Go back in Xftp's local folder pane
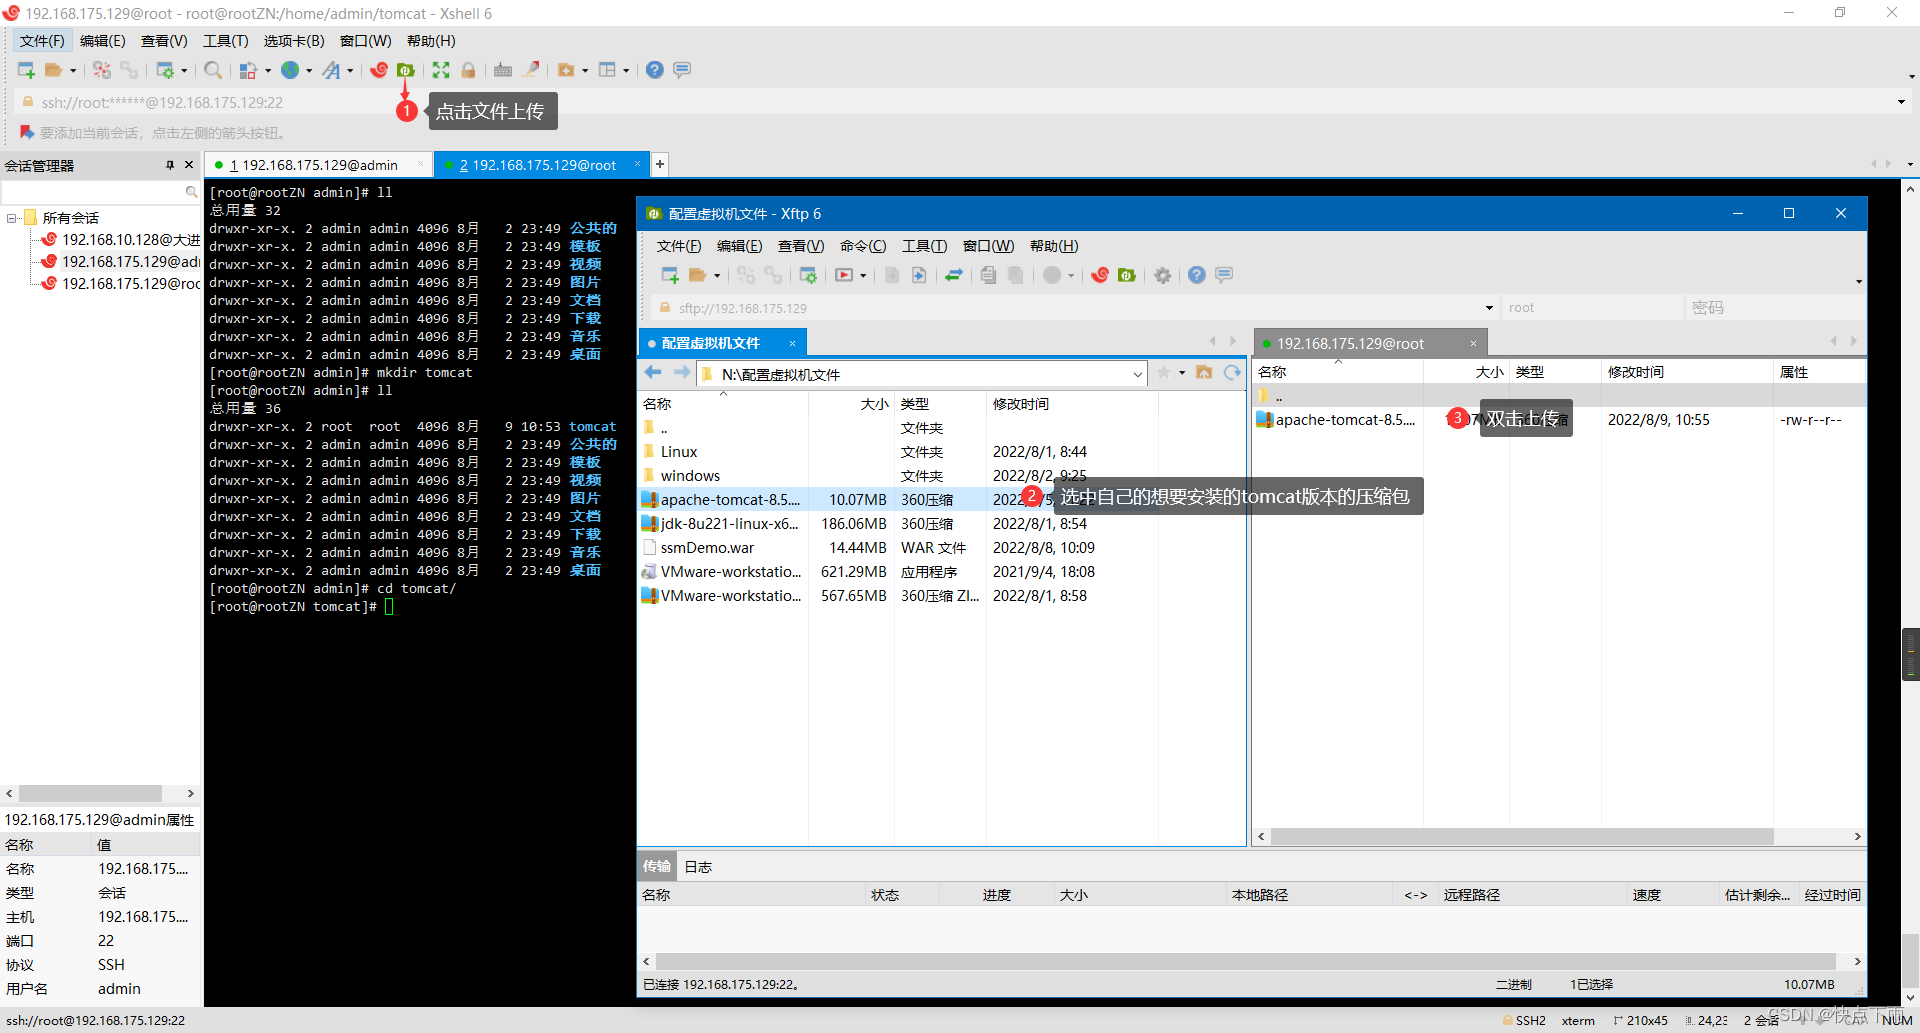The height and width of the screenshot is (1033, 1920). pyautogui.click(x=654, y=373)
